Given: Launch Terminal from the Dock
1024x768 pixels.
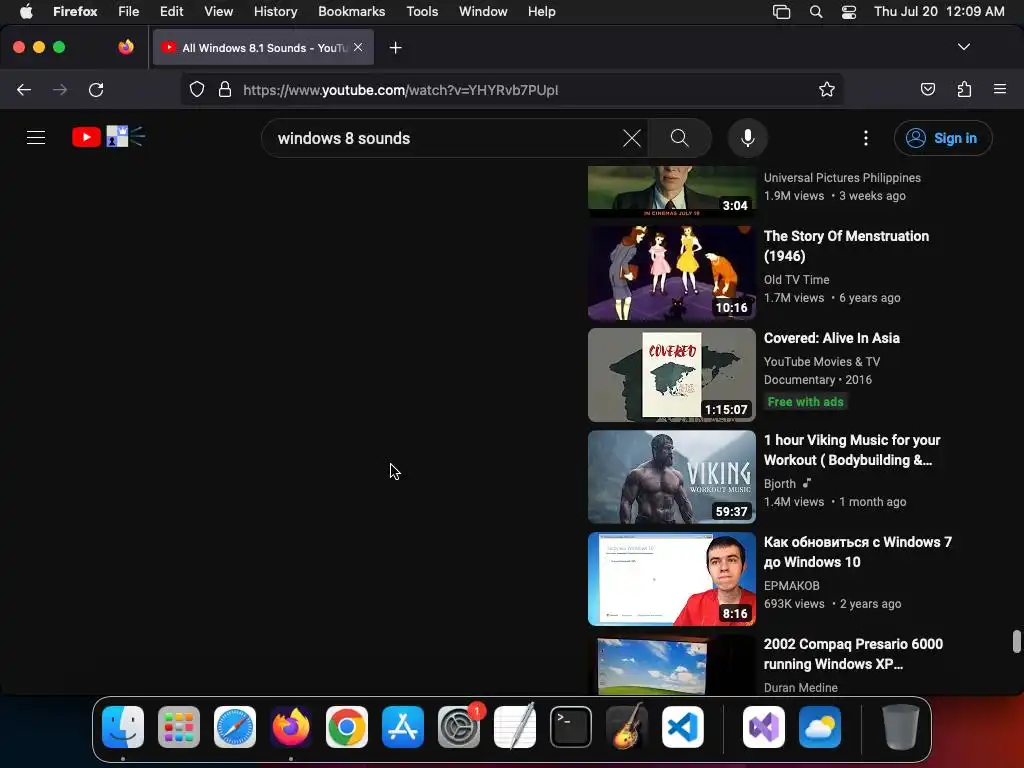Looking at the screenshot, I should pyautogui.click(x=571, y=727).
